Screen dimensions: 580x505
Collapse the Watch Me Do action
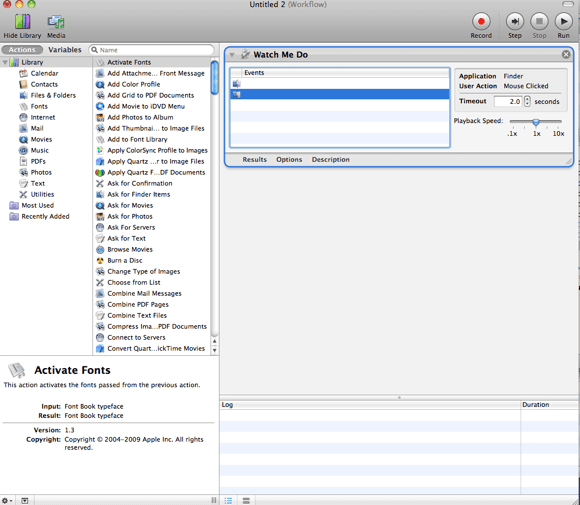(232, 55)
